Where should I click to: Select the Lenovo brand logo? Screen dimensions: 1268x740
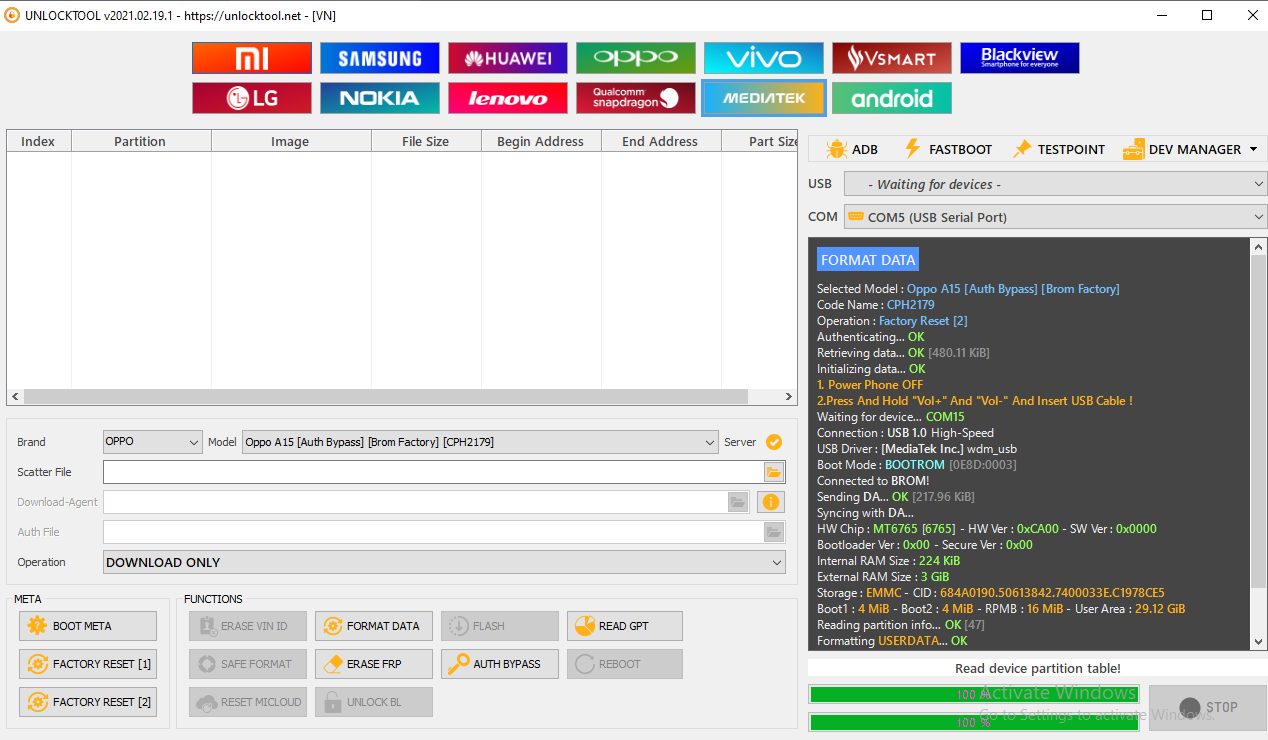[x=508, y=98]
